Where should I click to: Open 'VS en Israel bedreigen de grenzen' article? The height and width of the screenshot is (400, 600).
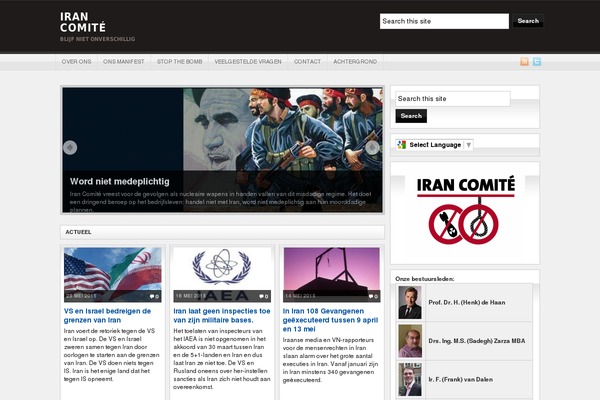pyautogui.click(x=108, y=315)
